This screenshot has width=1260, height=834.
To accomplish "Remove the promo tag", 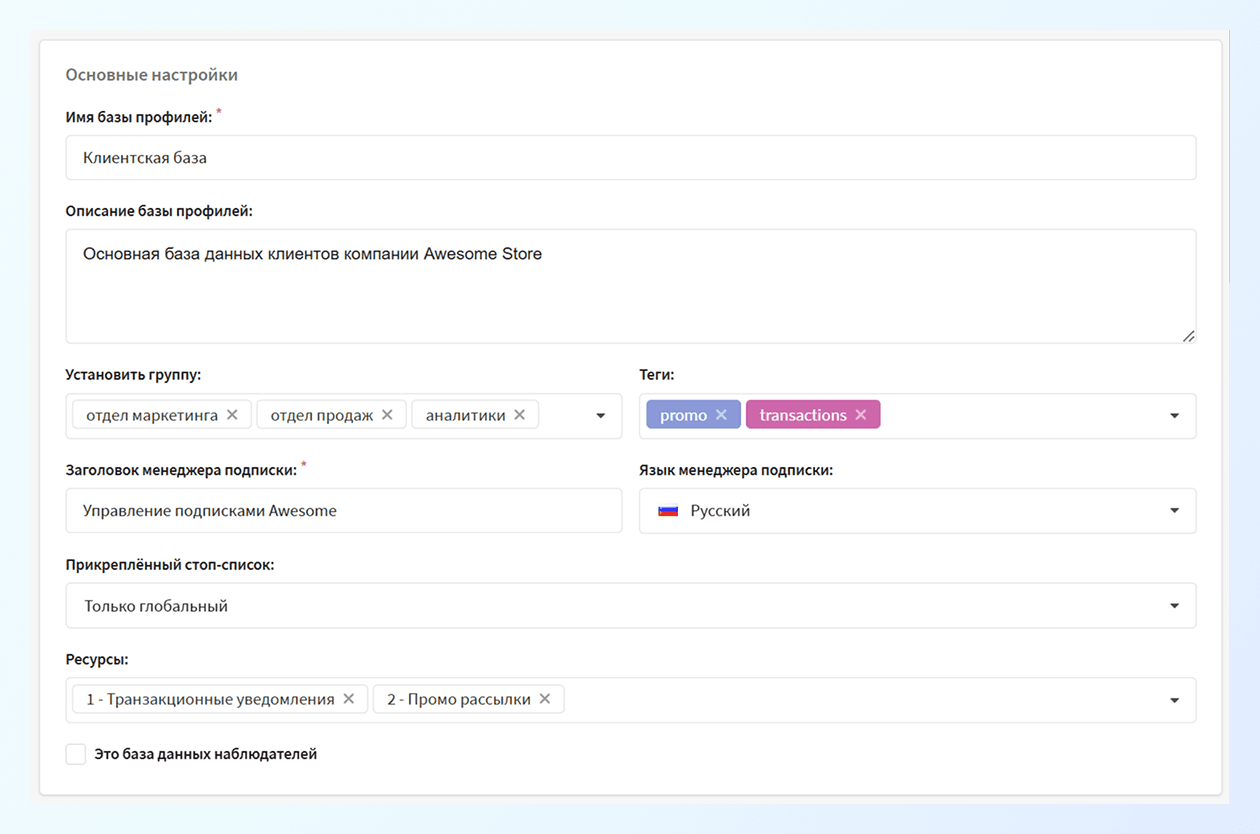I will click(721, 415).
